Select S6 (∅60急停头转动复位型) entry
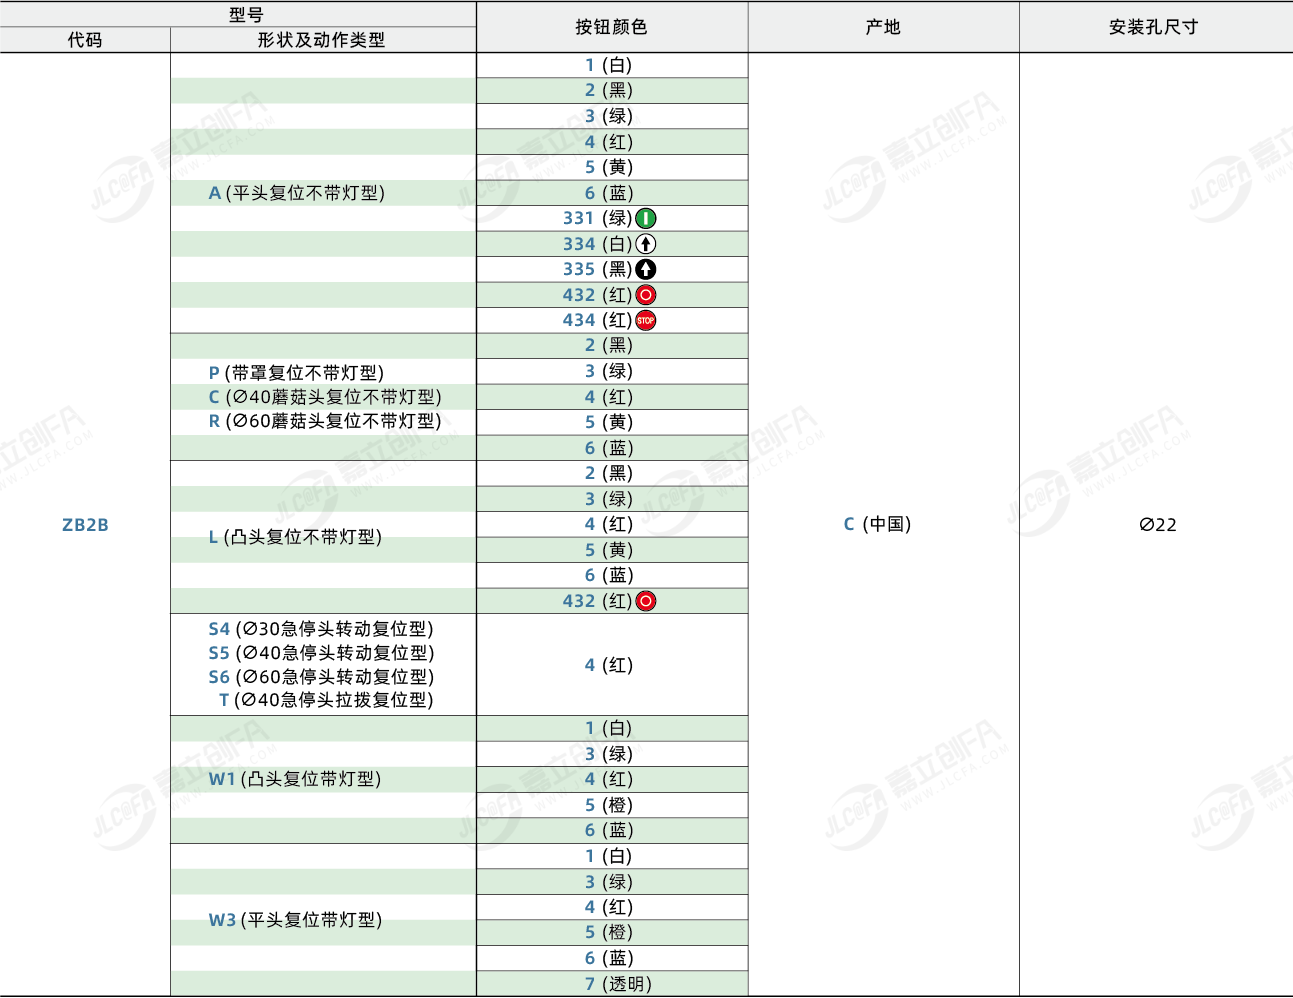Screen dimensions: 1293x998 tap(321, 677)
